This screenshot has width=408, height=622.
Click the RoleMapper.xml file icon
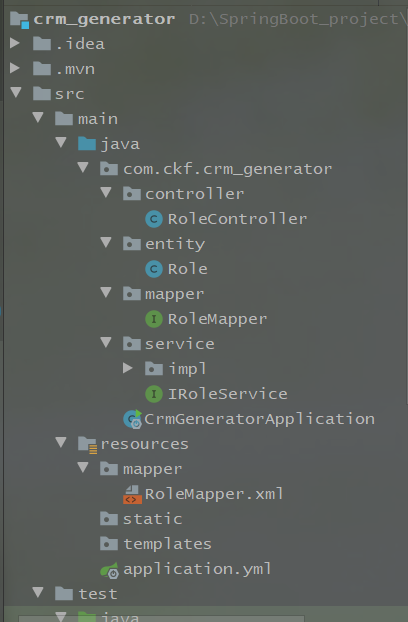click(132, 494)
